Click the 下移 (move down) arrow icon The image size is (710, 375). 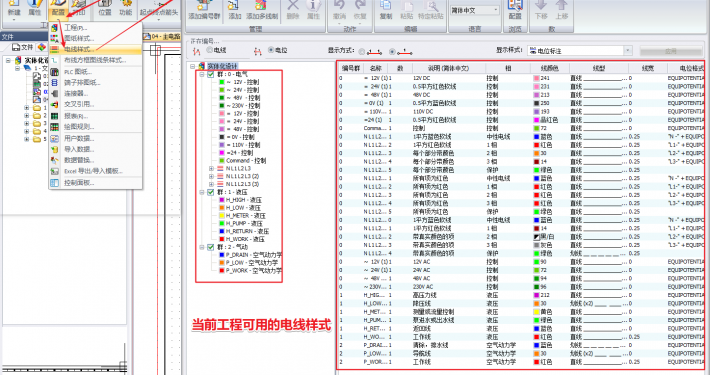[x=541, y=5]
